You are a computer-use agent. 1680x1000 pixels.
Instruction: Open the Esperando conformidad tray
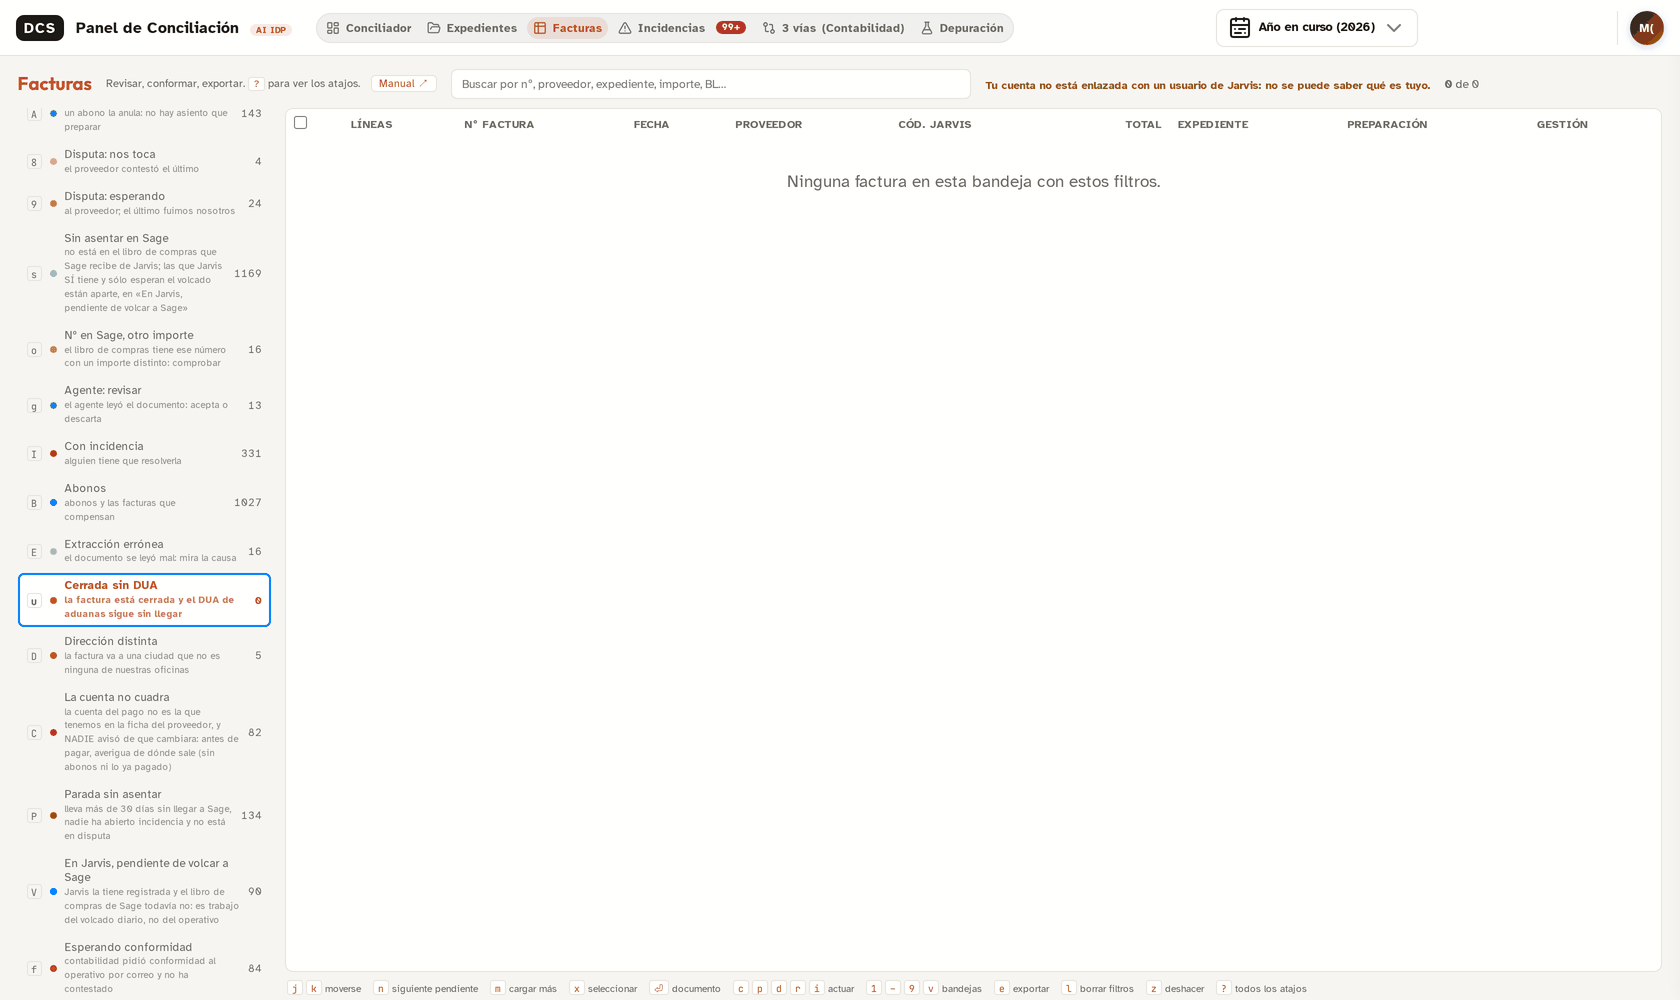click(144, 968)
